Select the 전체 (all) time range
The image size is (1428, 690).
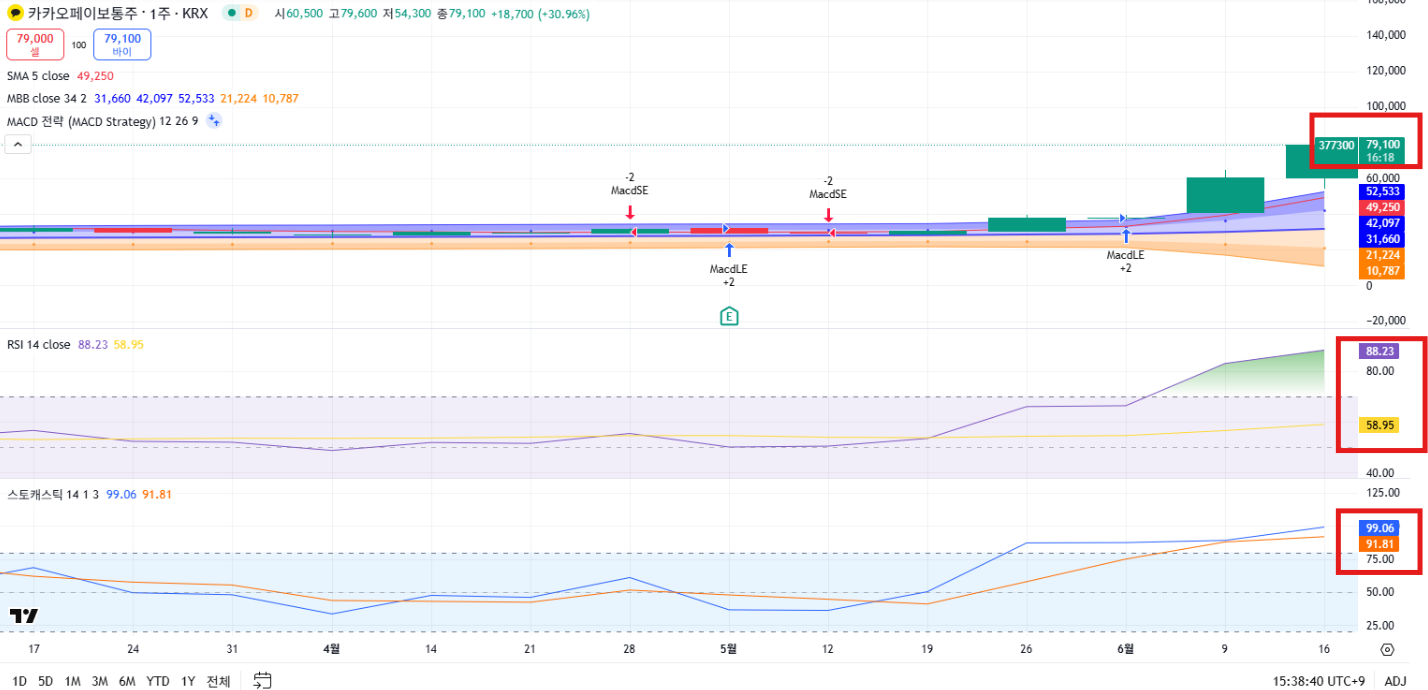point(218,681)
